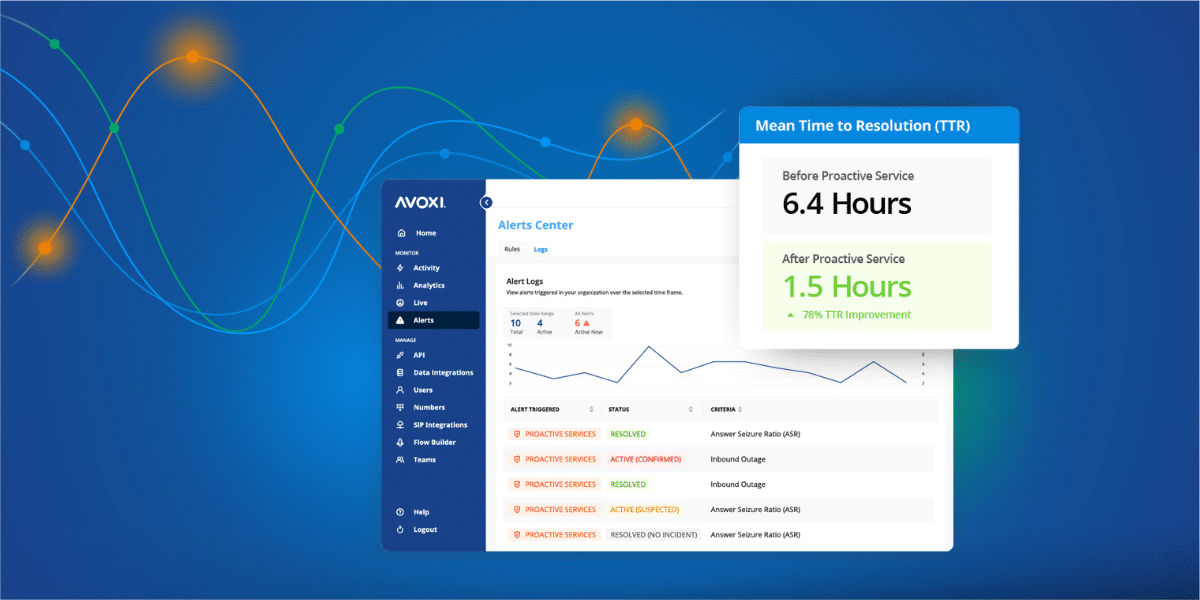
Task: Switch to the Rules tab
Action: 512,249
